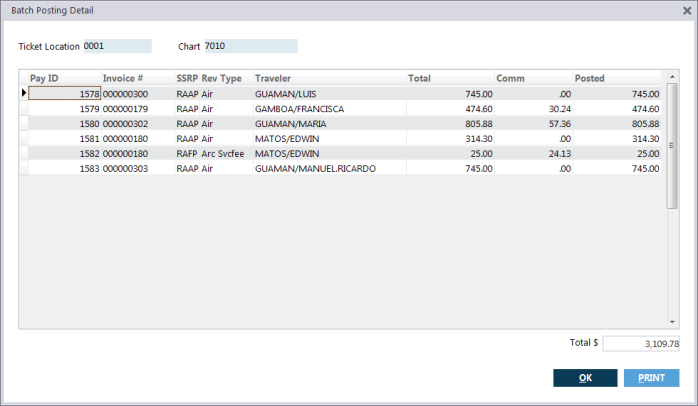Select the row indicator arrow for 1578
Viewport: 698px width, 406px height.
click(24, 93)
